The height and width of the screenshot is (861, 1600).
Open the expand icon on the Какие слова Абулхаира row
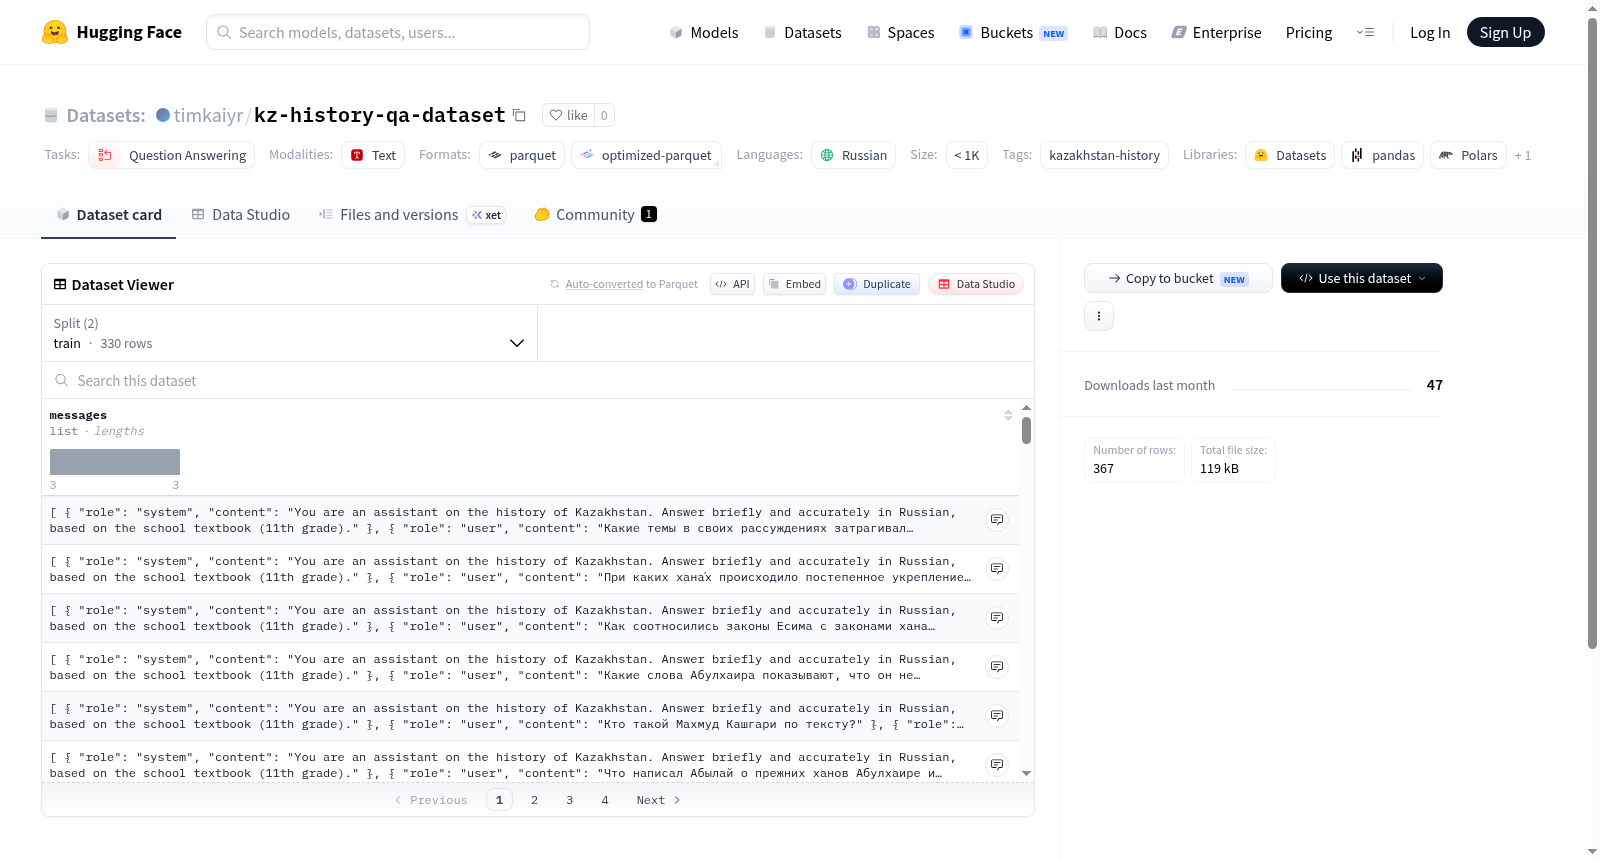(997, 667)
